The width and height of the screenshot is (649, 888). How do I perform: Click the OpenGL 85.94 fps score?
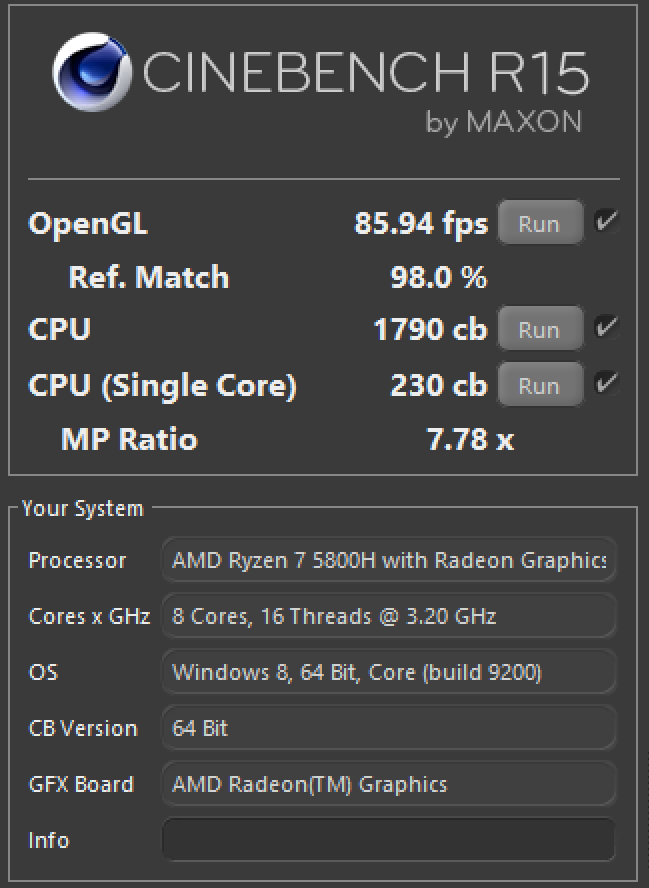coord(421,223)
